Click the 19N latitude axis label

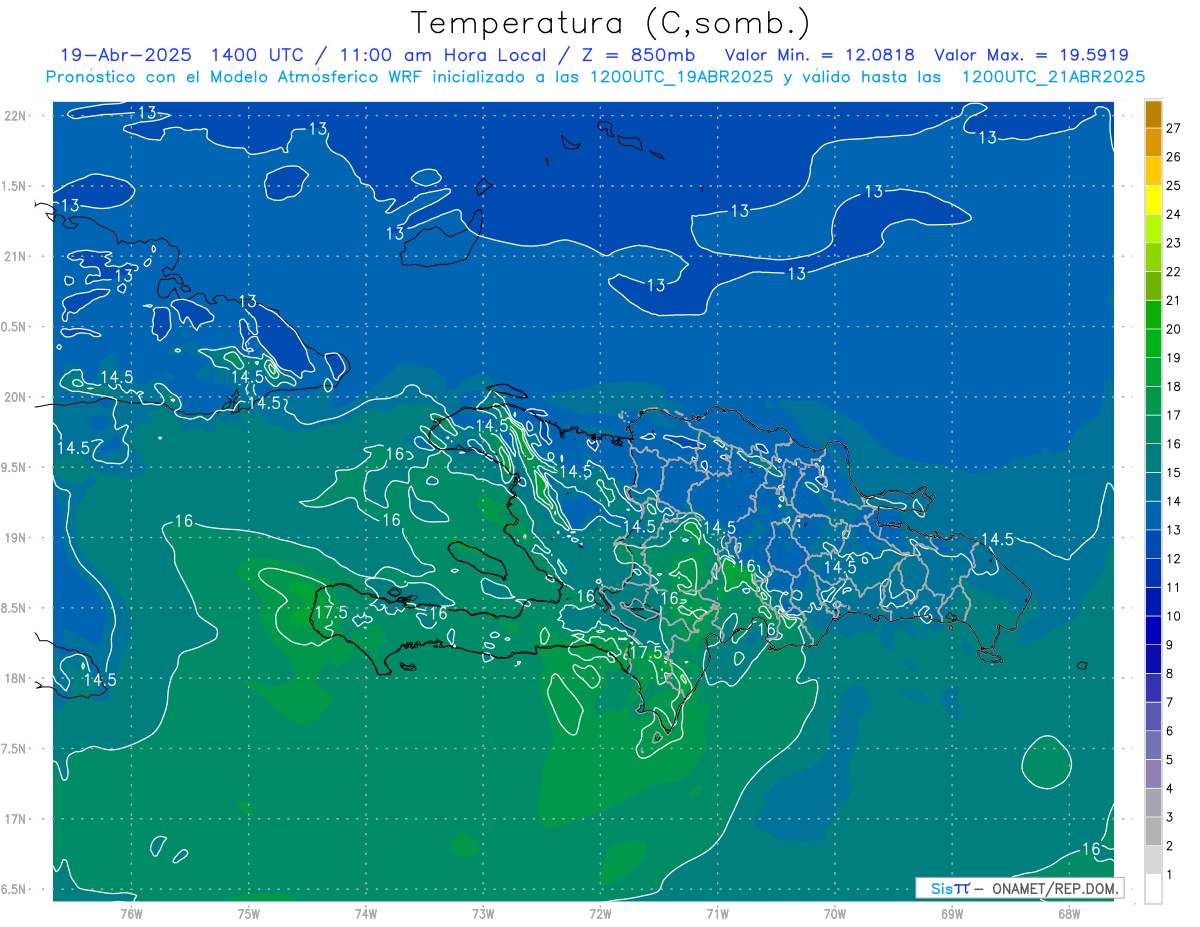point(17,538)
